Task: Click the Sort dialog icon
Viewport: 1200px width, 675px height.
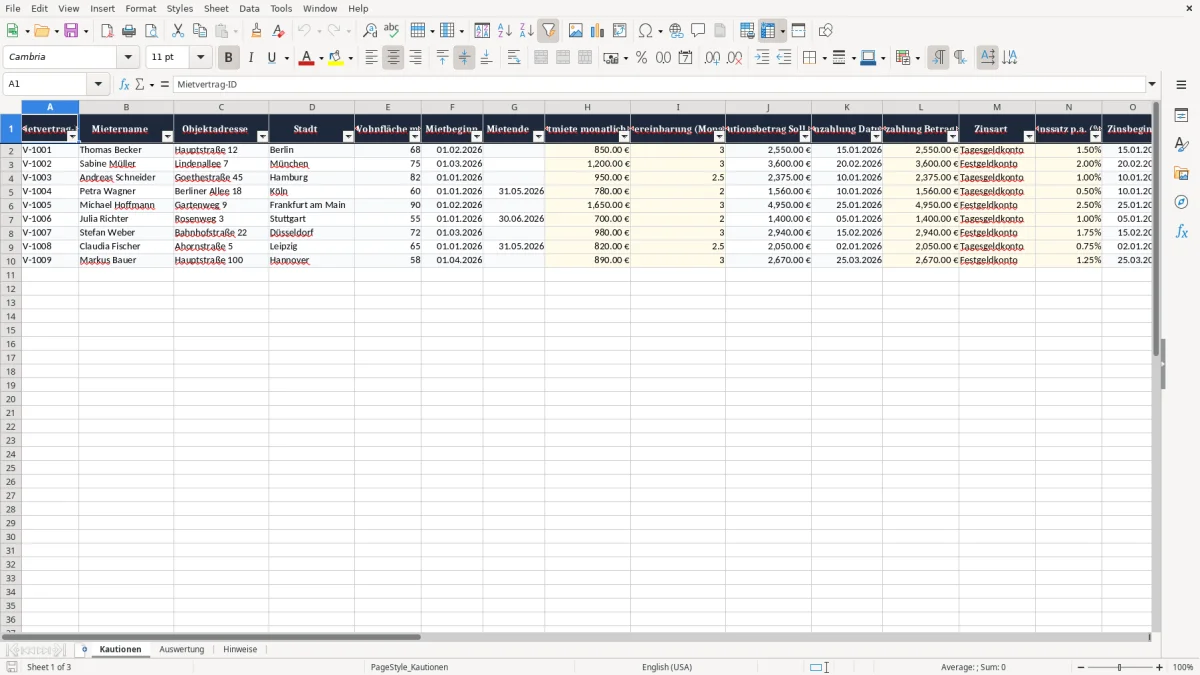Action: [x=482, y=31]
